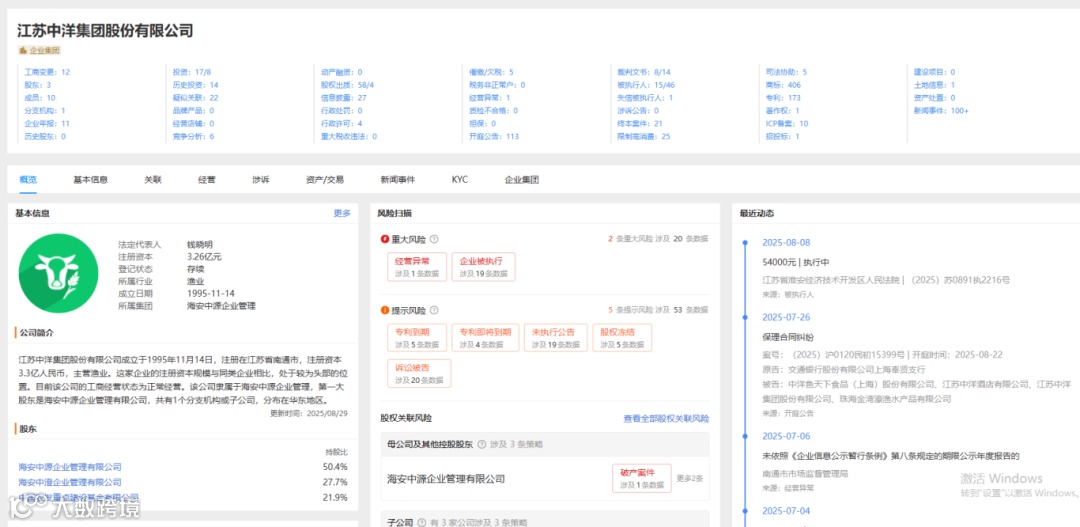1080x527 pixels.
Task: Open the 涉诉 tab
Action: click(x=261, y=179)
